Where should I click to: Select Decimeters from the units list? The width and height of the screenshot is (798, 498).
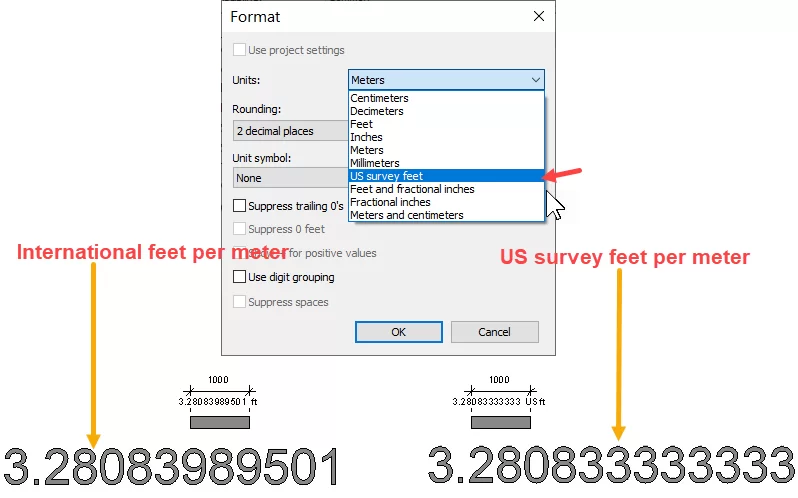[x=377, y=112]
